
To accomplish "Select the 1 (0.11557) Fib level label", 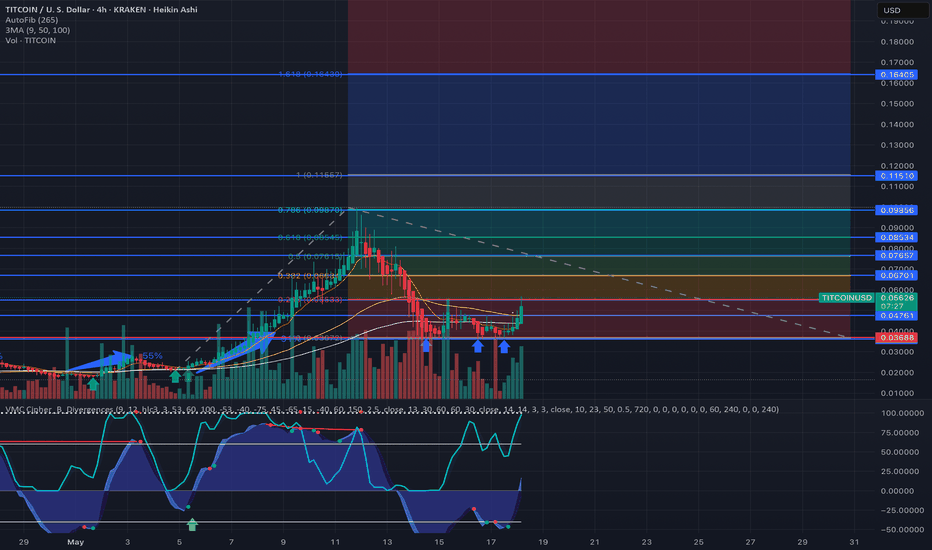I will point(319,175).
